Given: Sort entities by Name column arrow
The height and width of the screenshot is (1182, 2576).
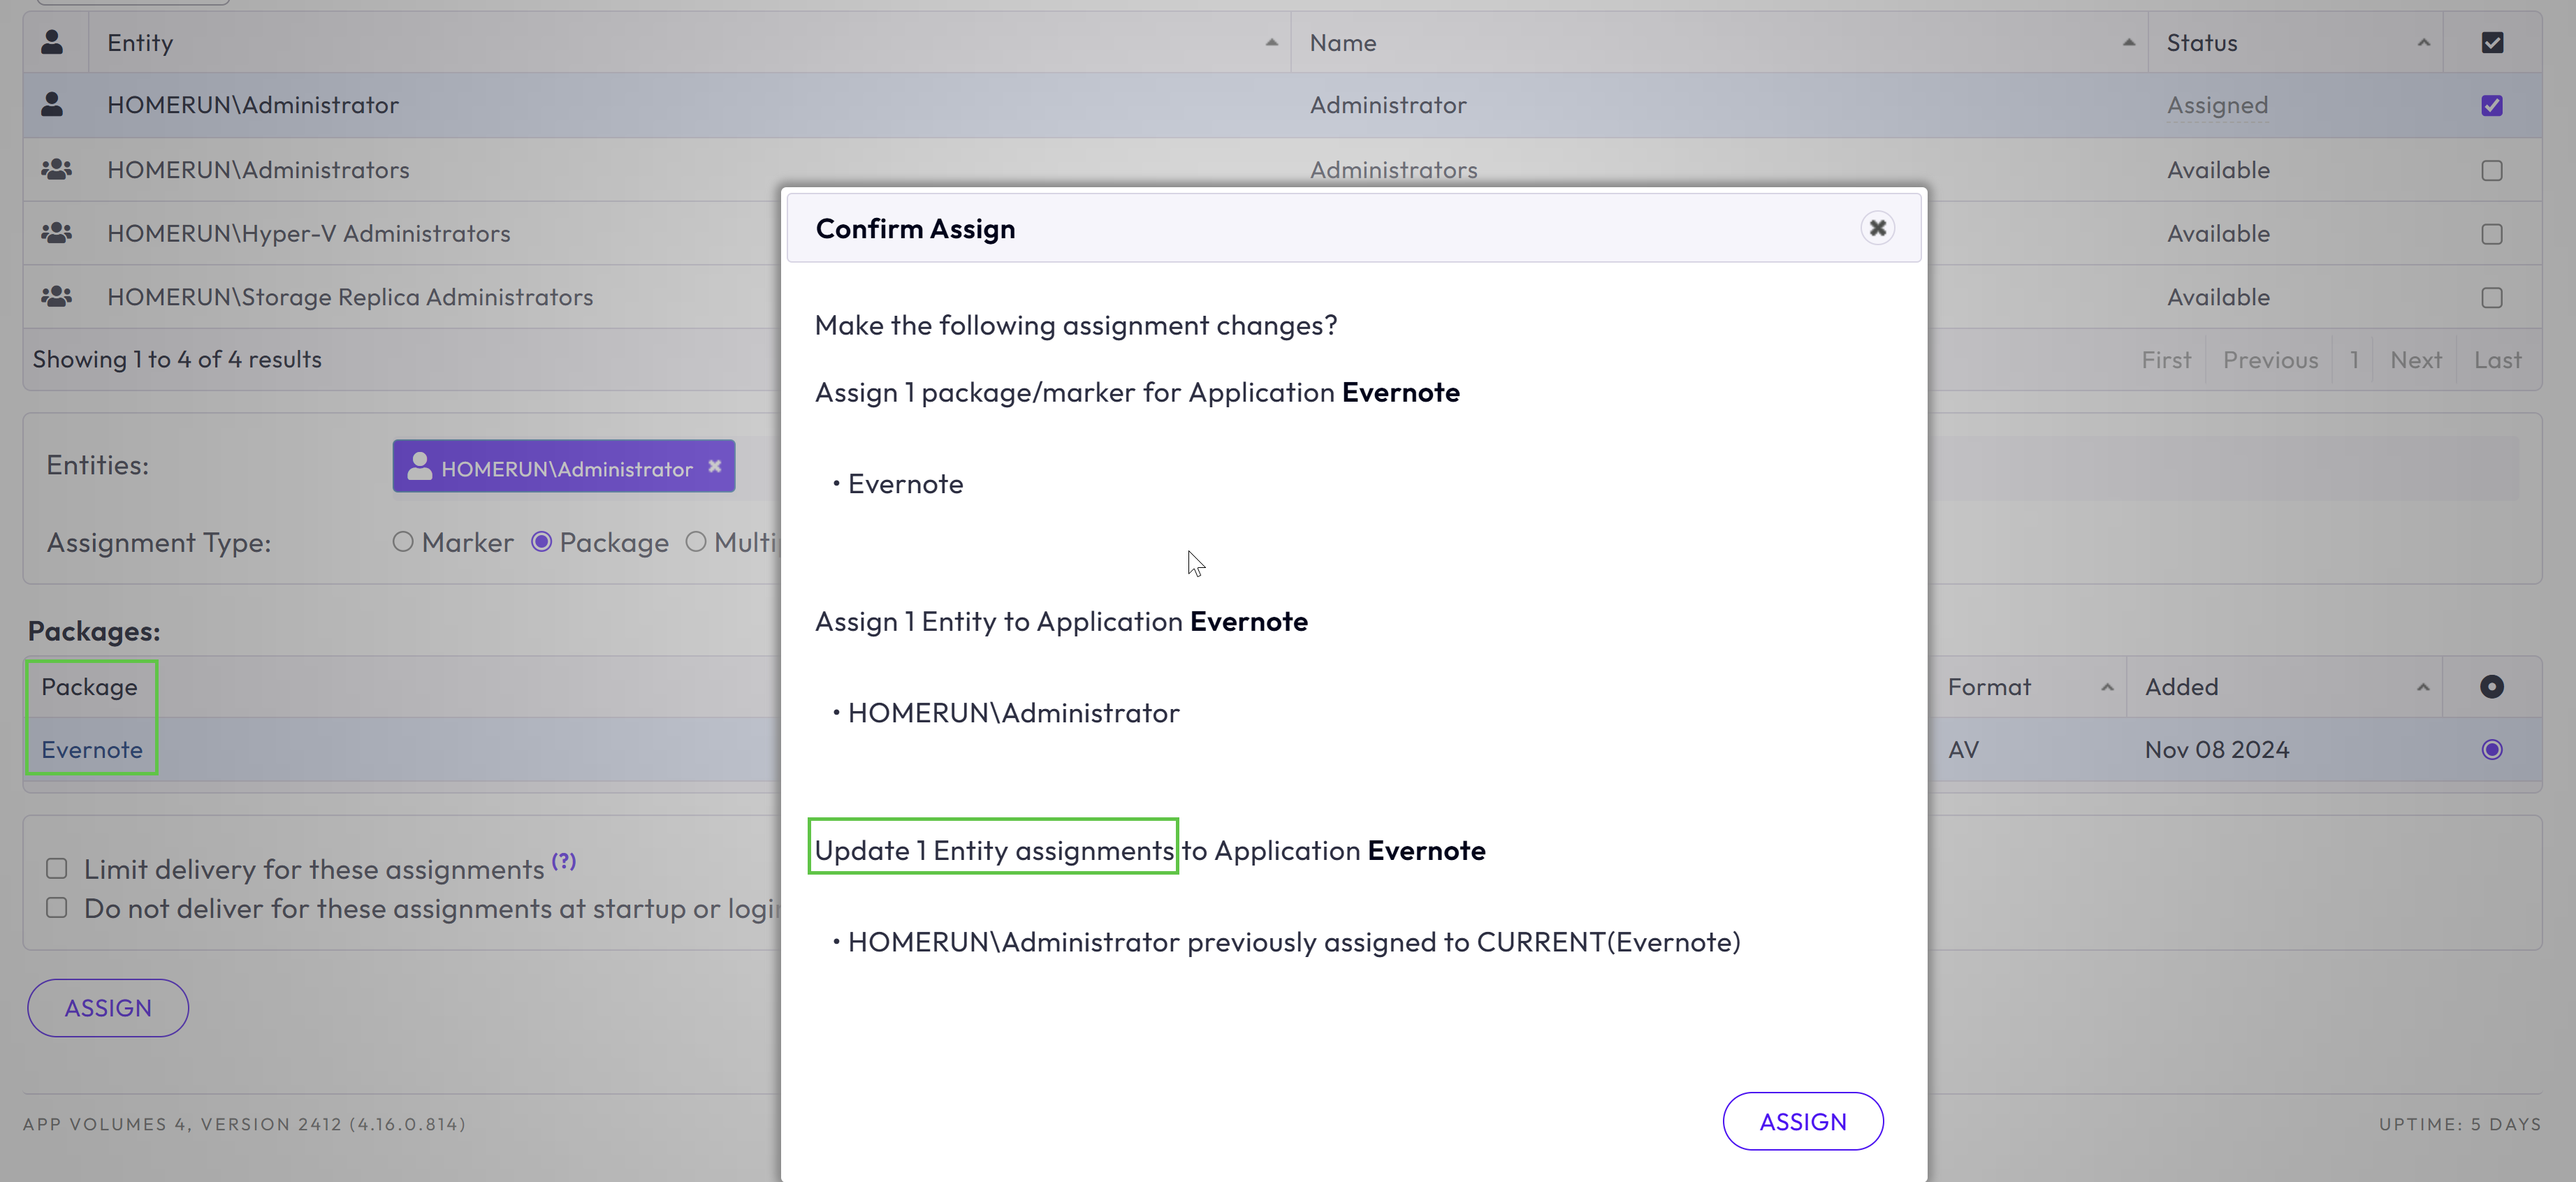Looking at the screenshot, I should click(x=2128, y=42).
